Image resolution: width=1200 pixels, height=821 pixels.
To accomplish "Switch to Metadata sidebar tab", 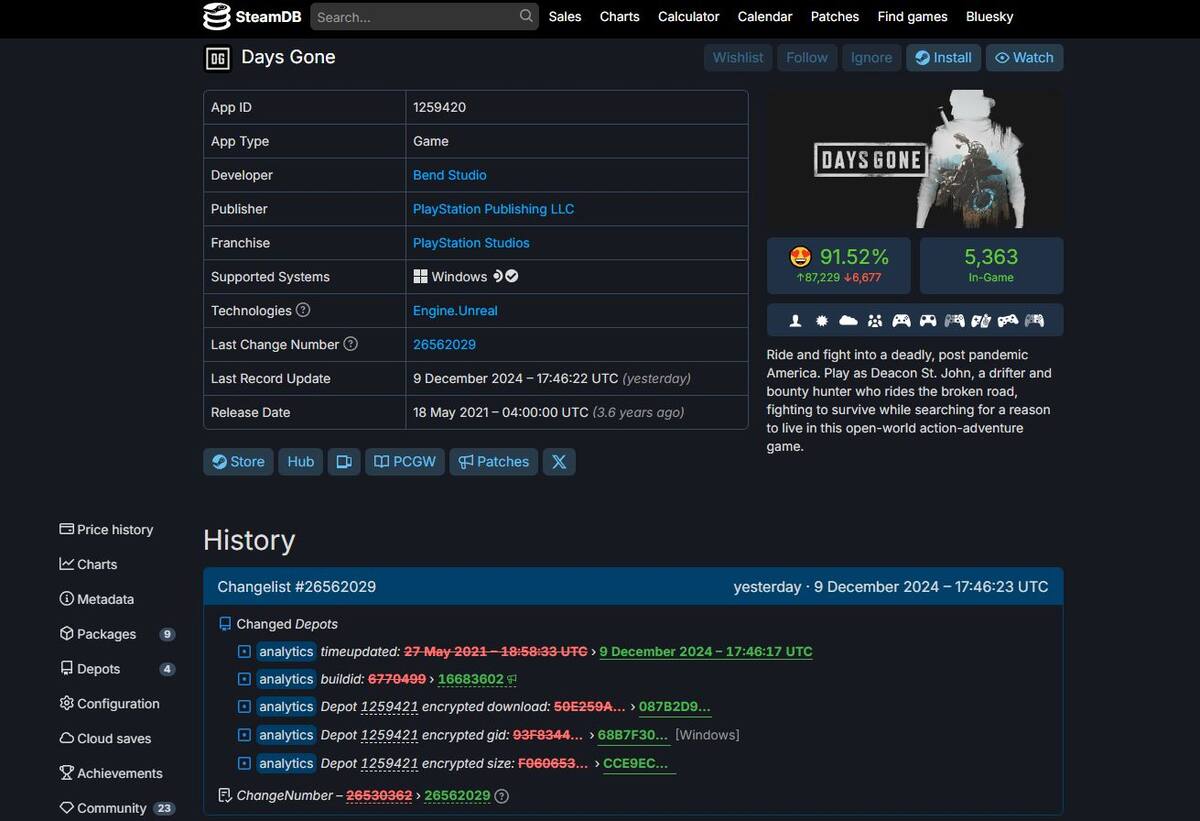I will pos(96,599).
